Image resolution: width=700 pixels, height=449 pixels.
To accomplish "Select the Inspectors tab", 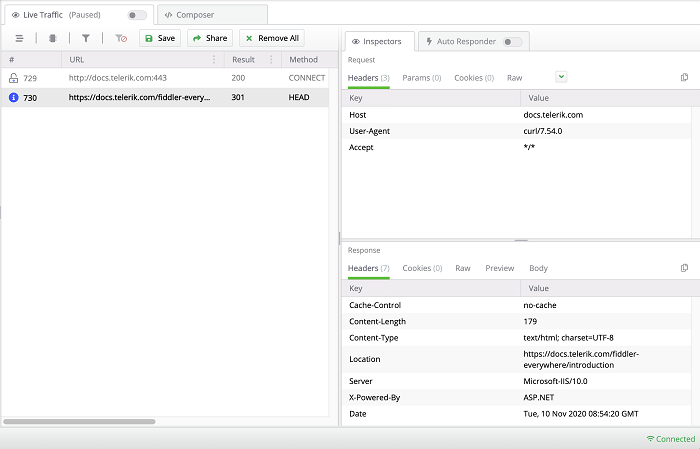I will pos(380,42).
